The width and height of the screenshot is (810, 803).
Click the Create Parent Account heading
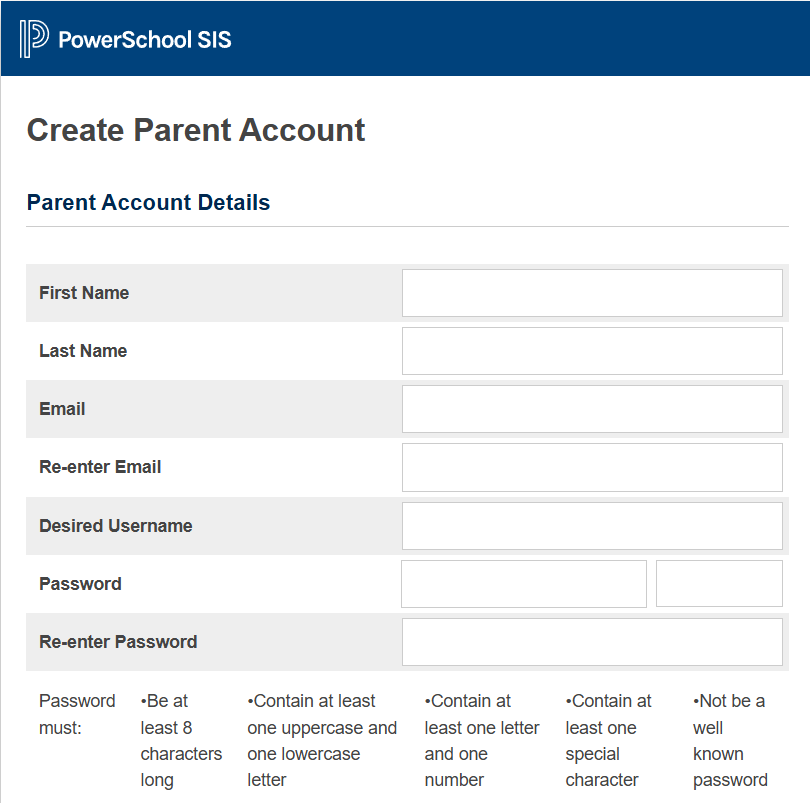195,130
